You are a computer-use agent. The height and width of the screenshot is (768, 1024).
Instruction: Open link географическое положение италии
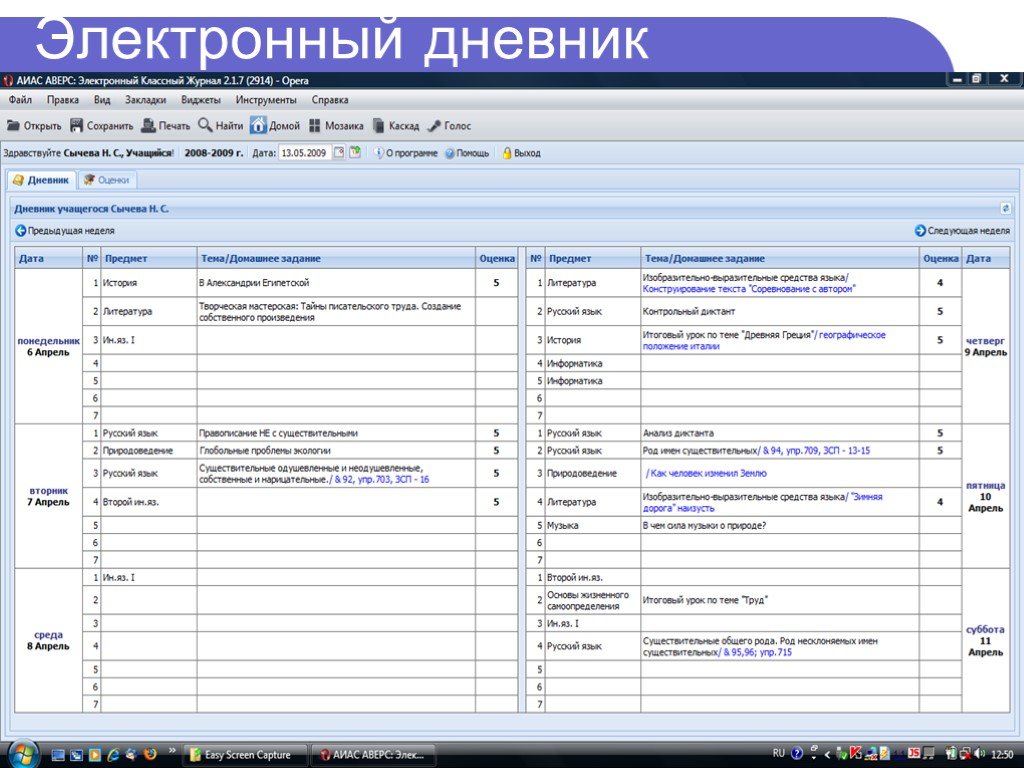764,340
